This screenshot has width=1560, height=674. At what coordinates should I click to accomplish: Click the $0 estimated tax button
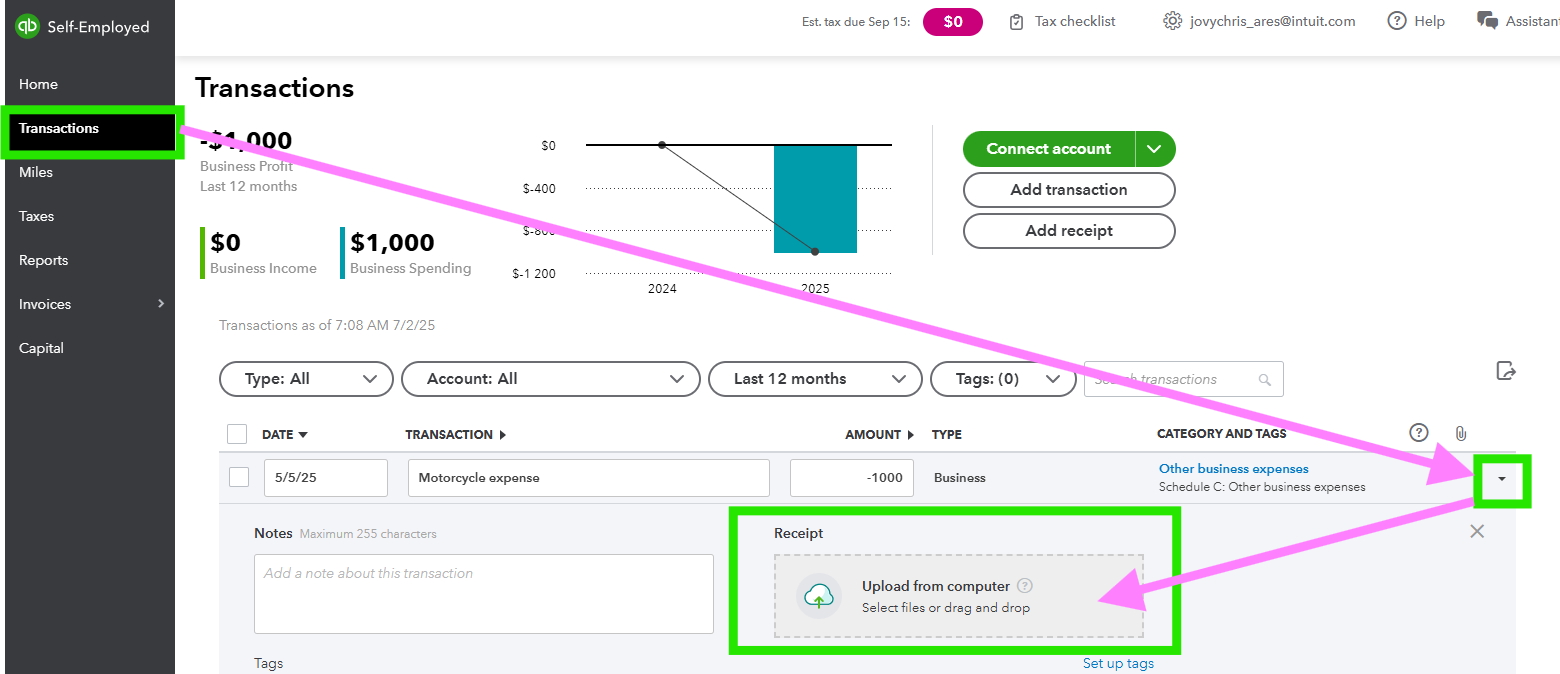953,22
